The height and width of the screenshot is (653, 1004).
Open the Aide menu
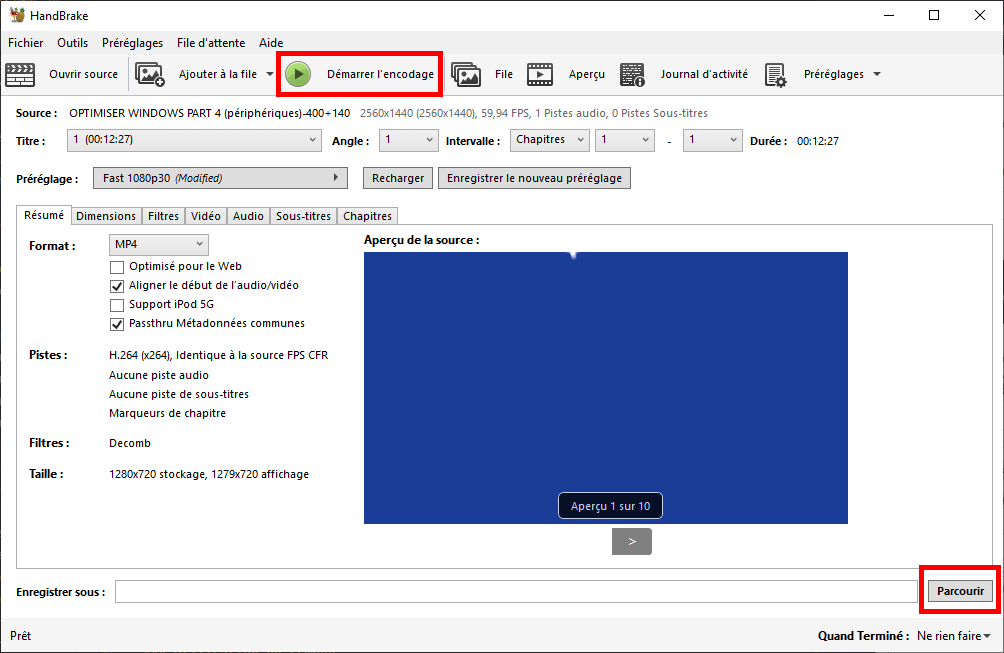[271, 43]
